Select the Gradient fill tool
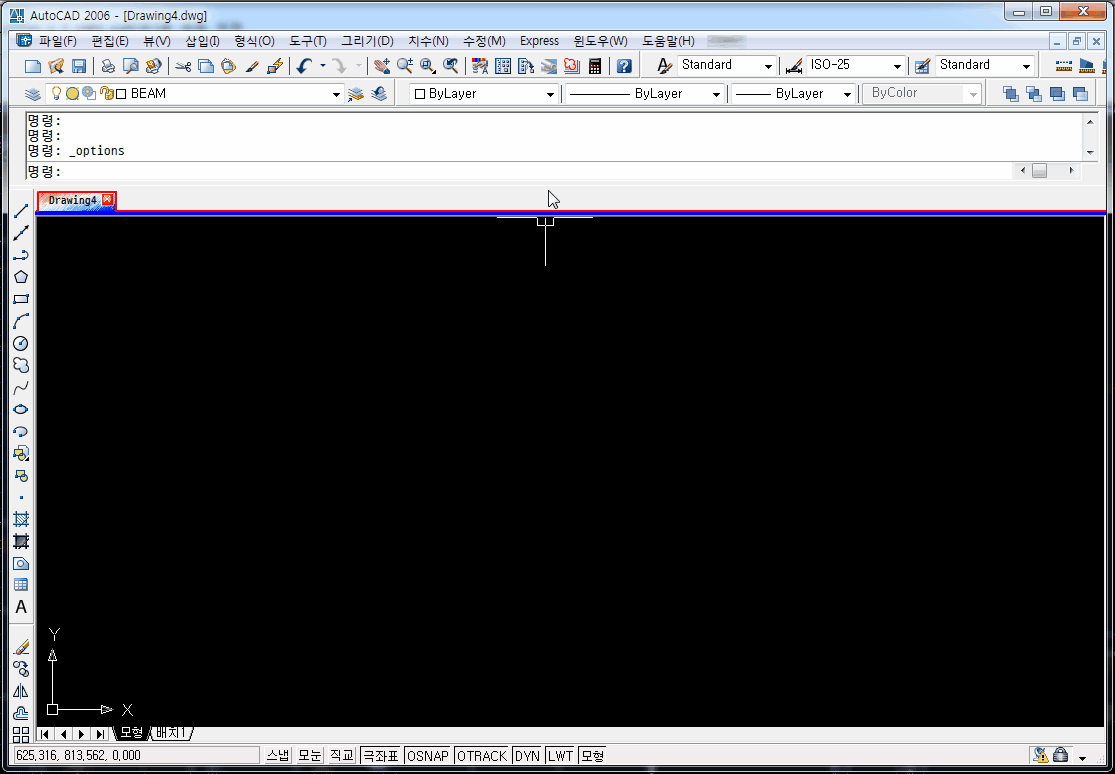 pos(21,541)
